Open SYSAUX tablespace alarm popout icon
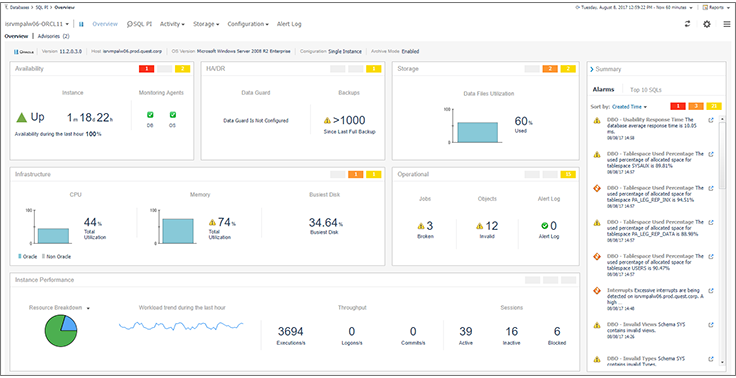Viewport: 736px width, 378px height. [x=711, y=154]
